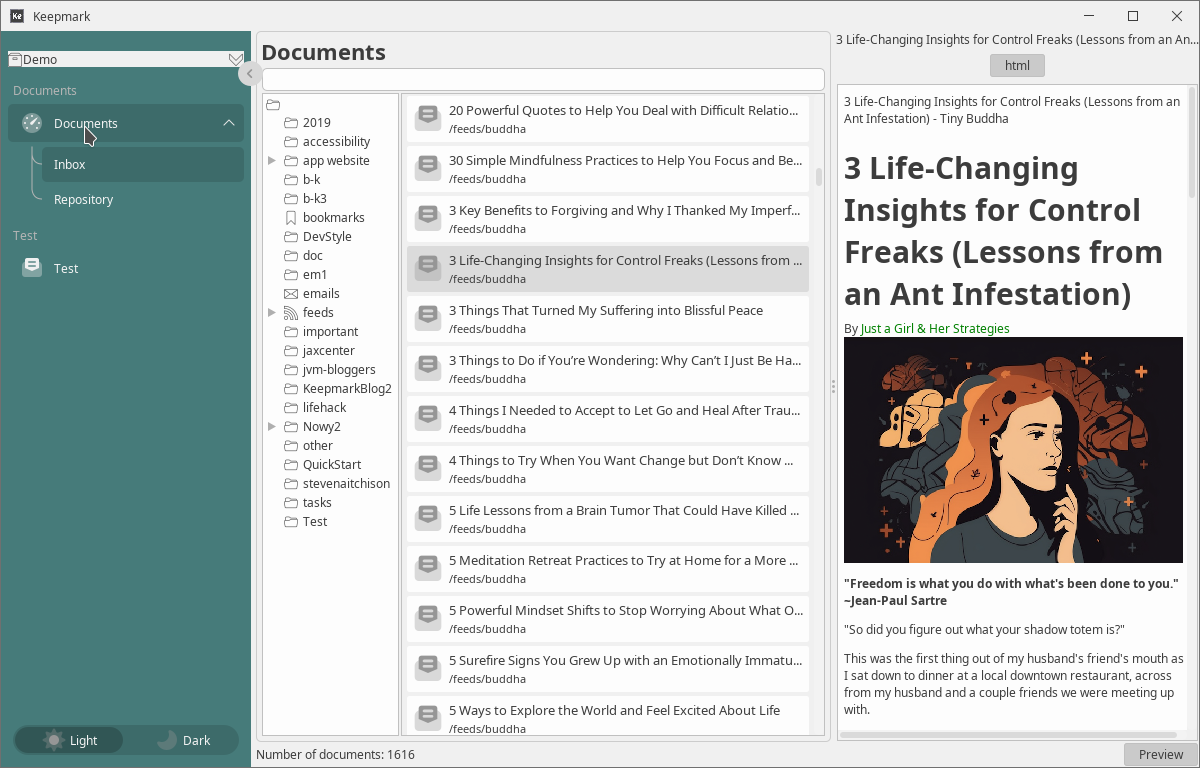Expand the 'app website' folder tree node
Viewport: 1200px width, 768px height.
[x=272, y=161]
